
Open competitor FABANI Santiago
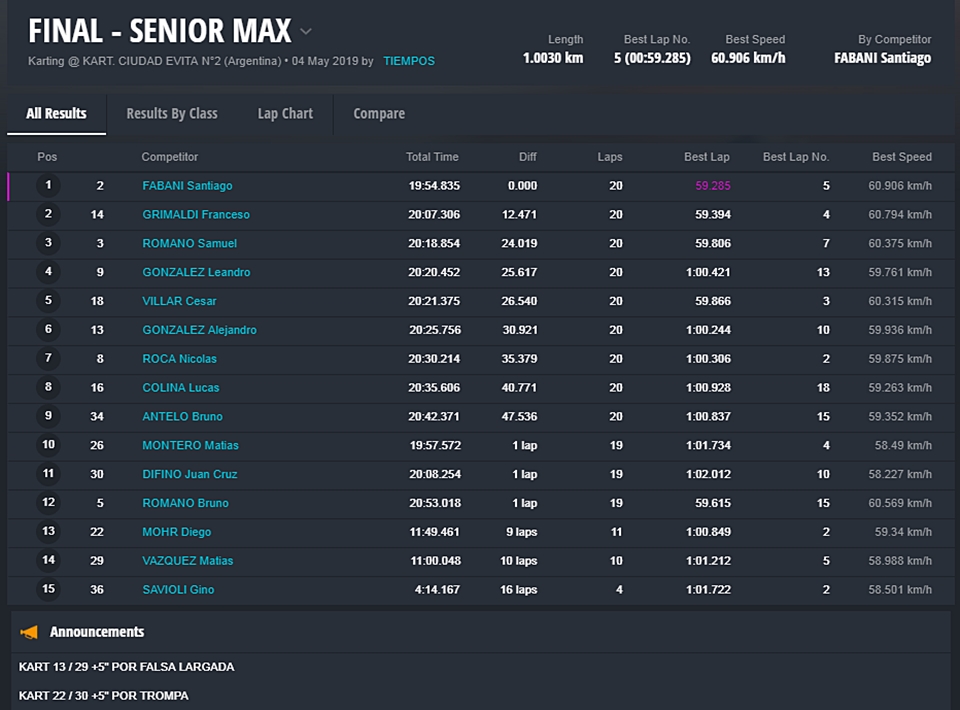point(187,186)
